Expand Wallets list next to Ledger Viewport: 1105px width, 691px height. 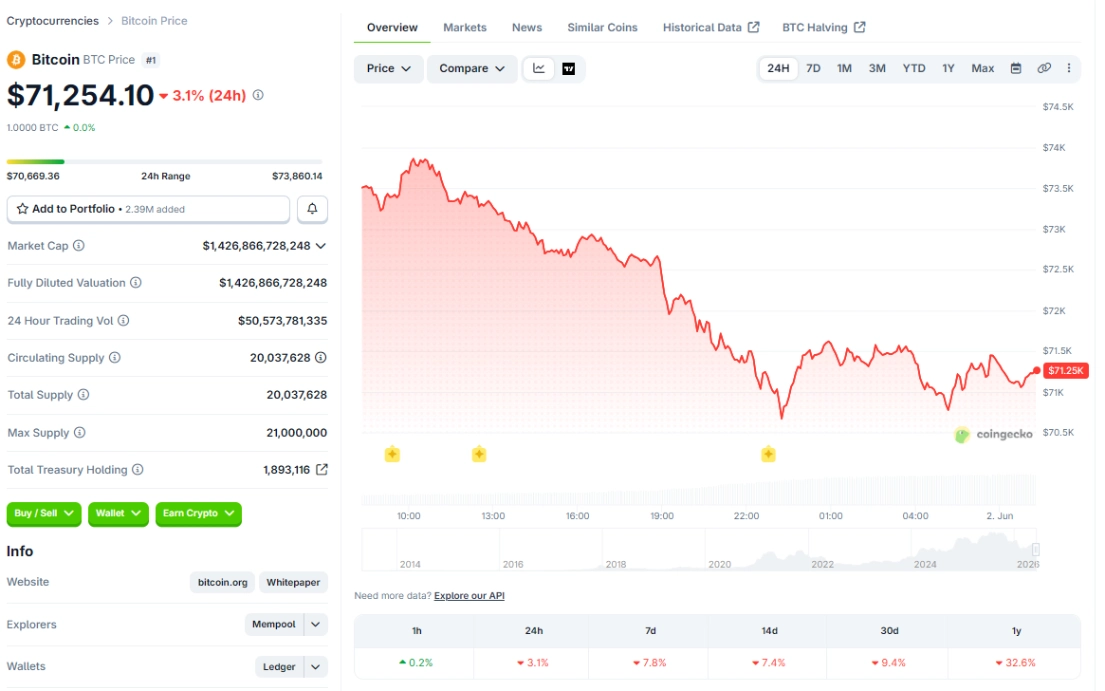pyautogui.click(x=316, y=666)
